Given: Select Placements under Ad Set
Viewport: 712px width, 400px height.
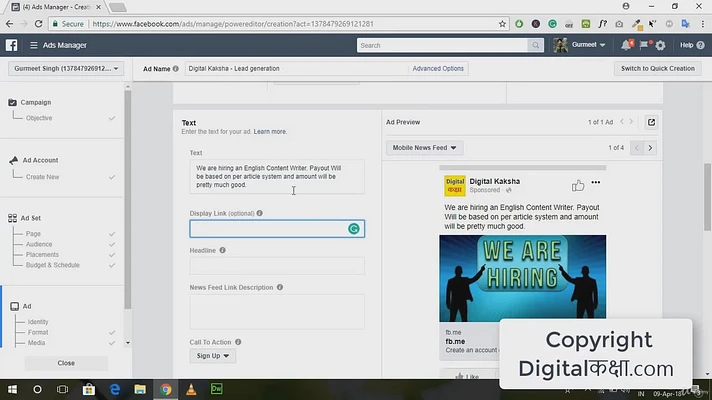Looking at the screenshot, I should (42, 254).
